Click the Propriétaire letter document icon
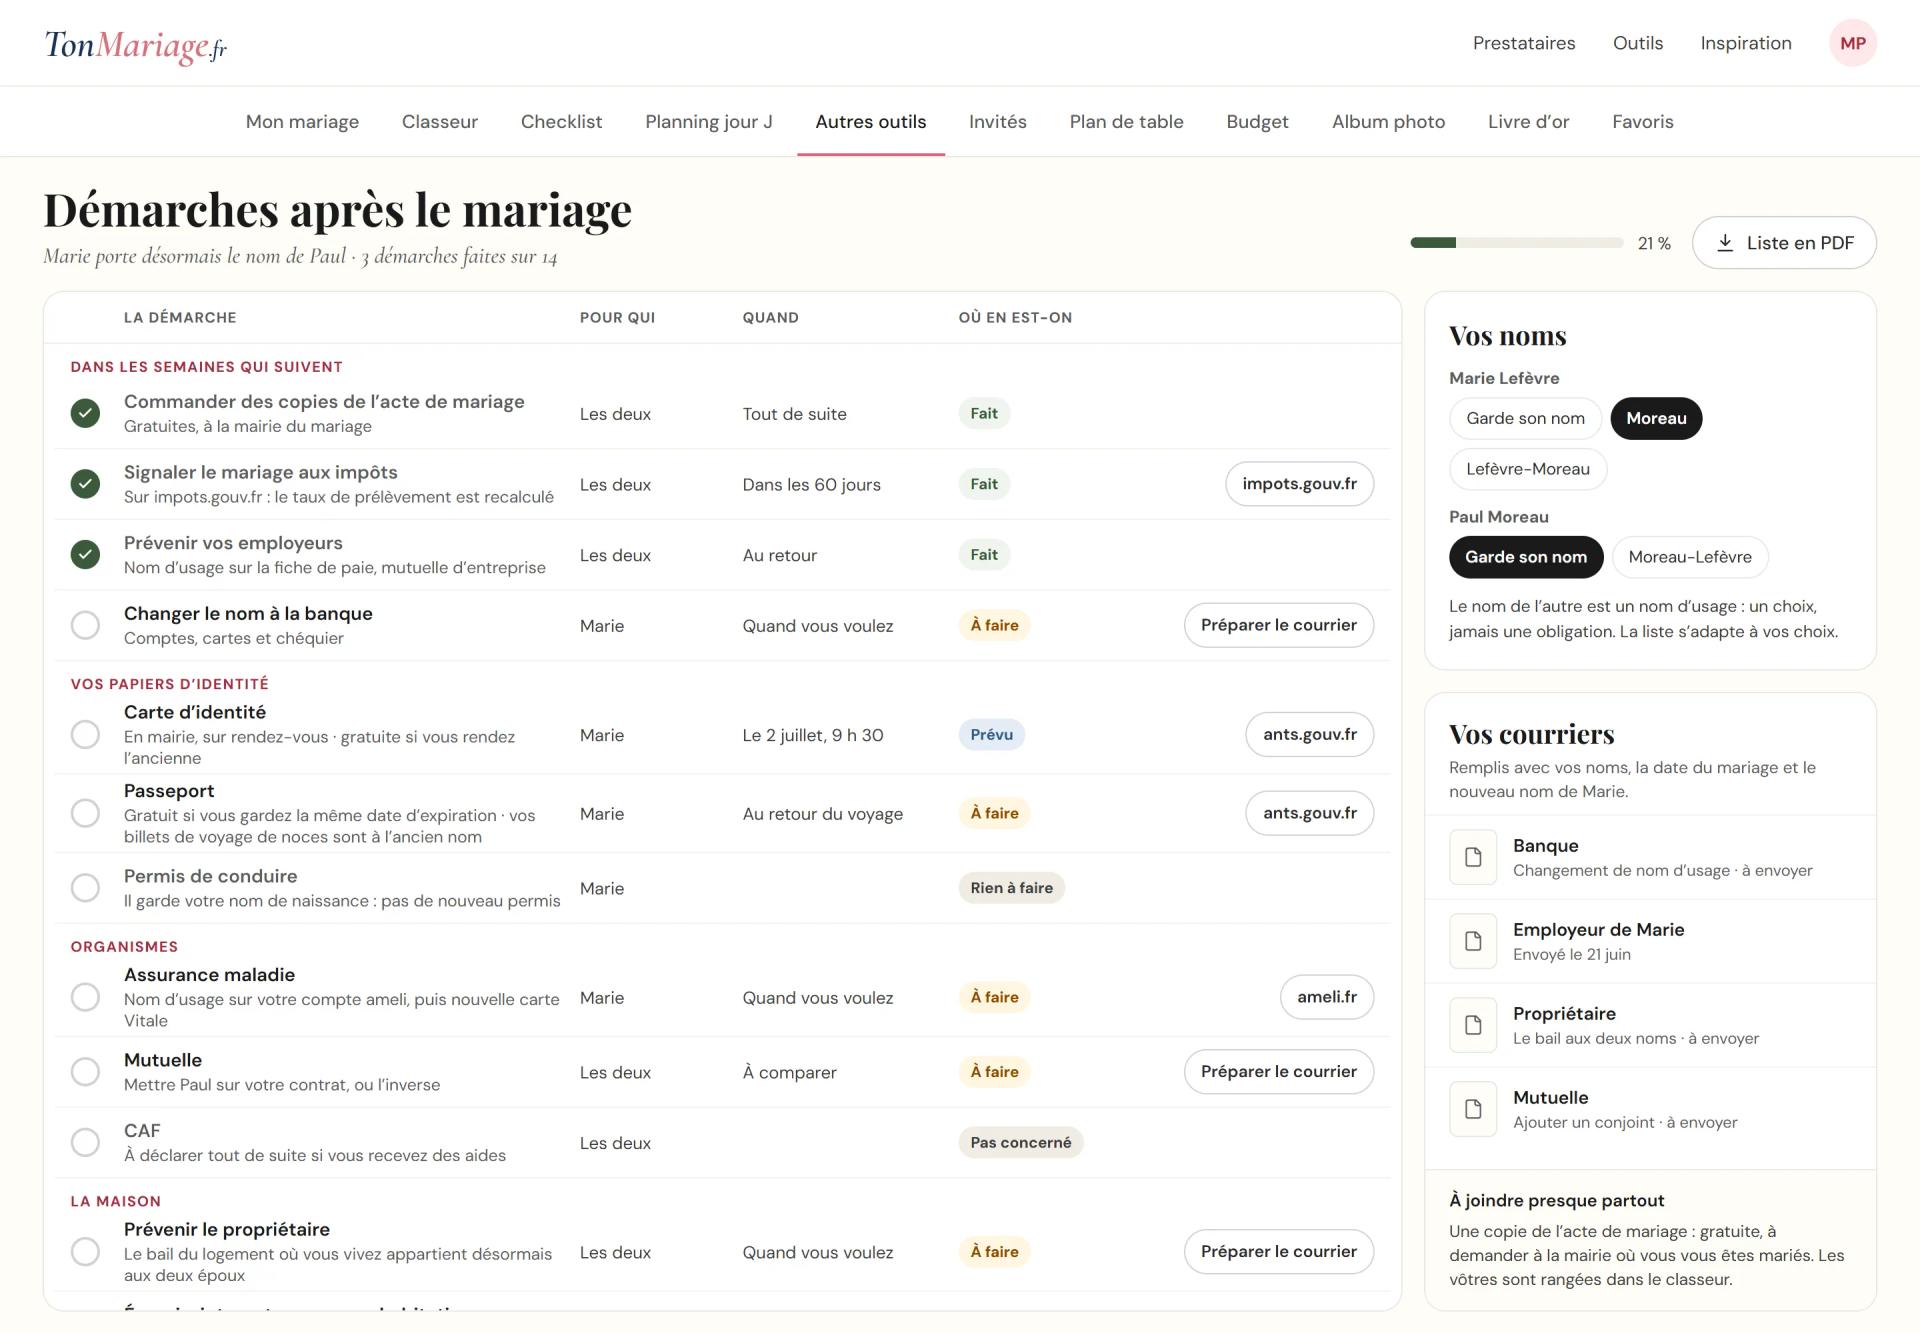The image size is (1920, 1333). pos(1473,1025)
